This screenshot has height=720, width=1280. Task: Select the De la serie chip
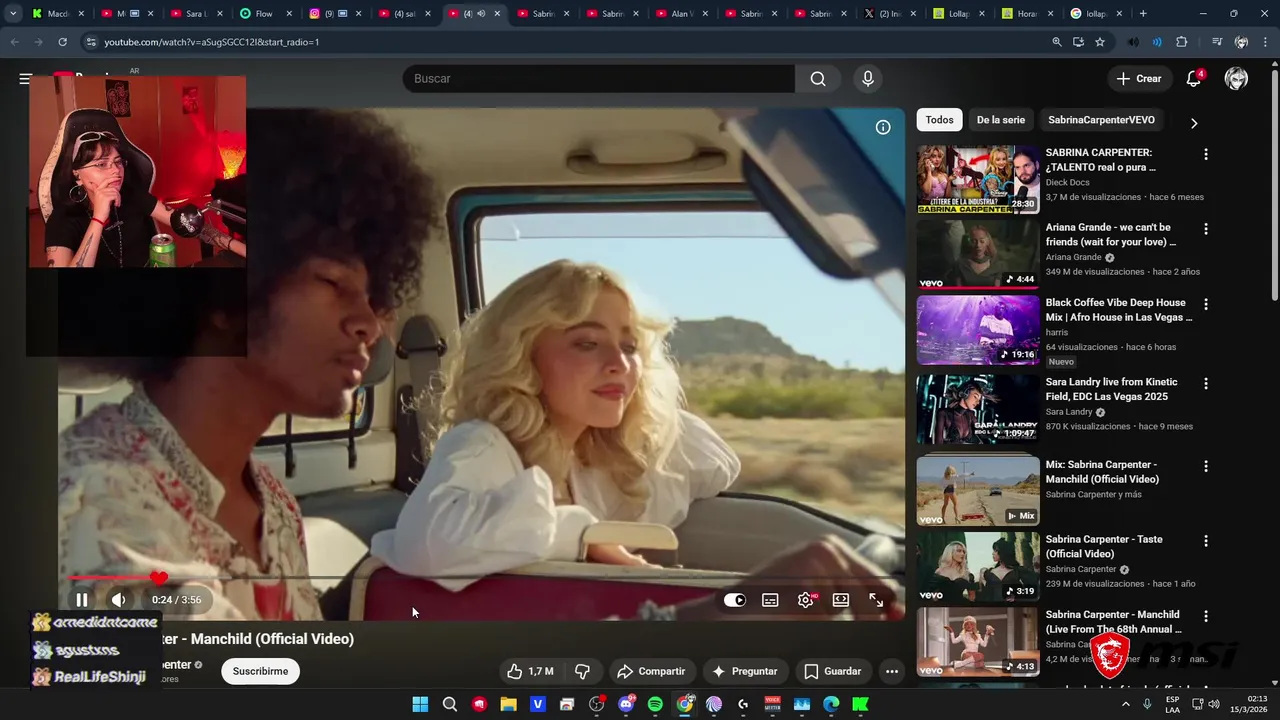[1001, 120]
